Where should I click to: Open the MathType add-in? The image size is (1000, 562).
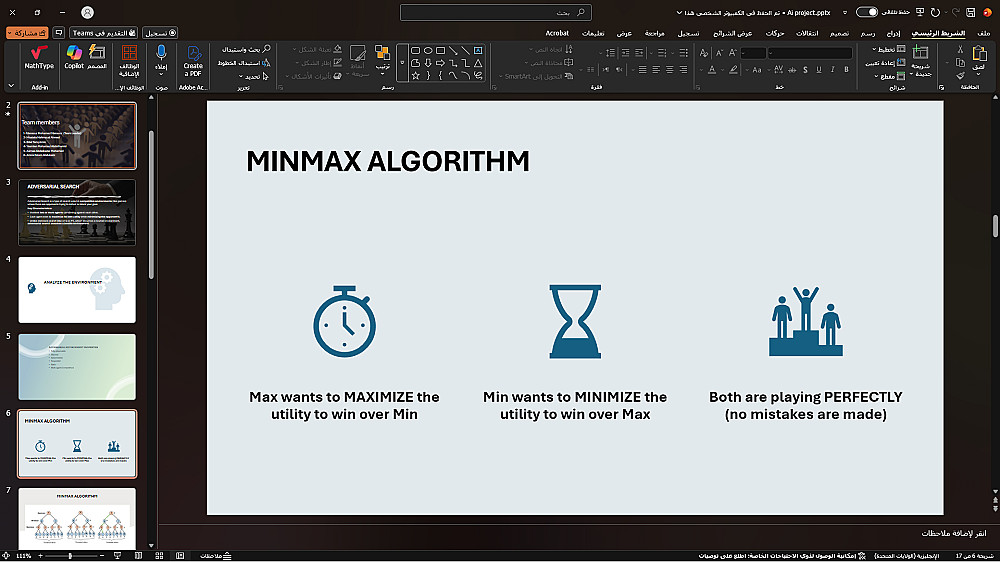(x=39, y=58)
